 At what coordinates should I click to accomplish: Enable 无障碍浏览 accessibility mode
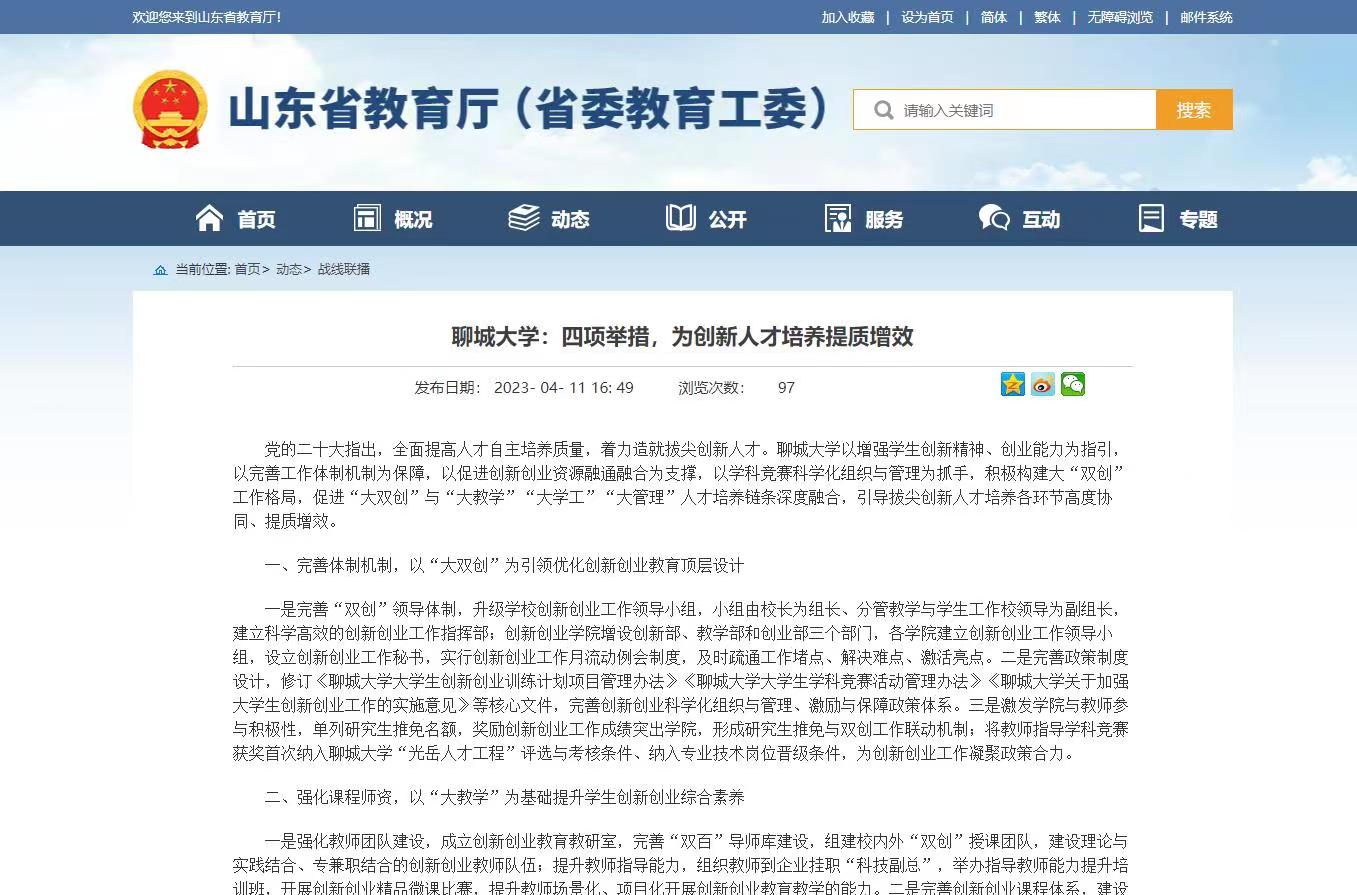point(1119,17)
